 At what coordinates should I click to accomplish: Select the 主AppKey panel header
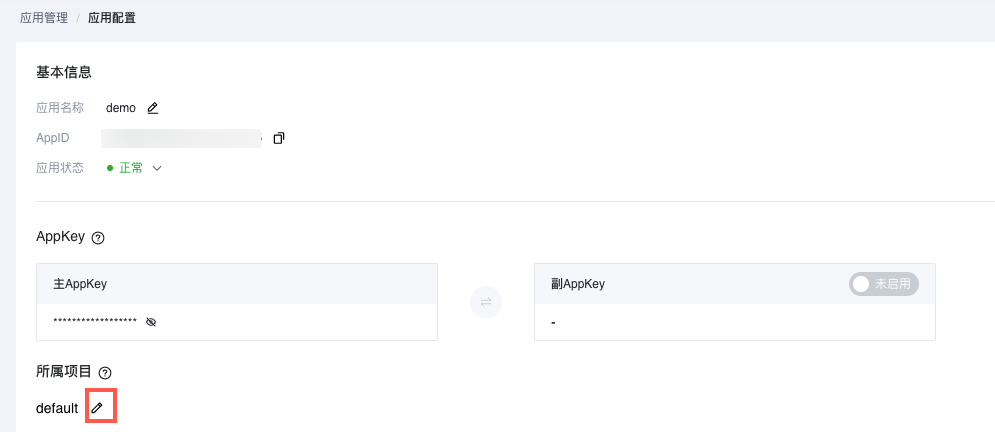pos(237,284)
